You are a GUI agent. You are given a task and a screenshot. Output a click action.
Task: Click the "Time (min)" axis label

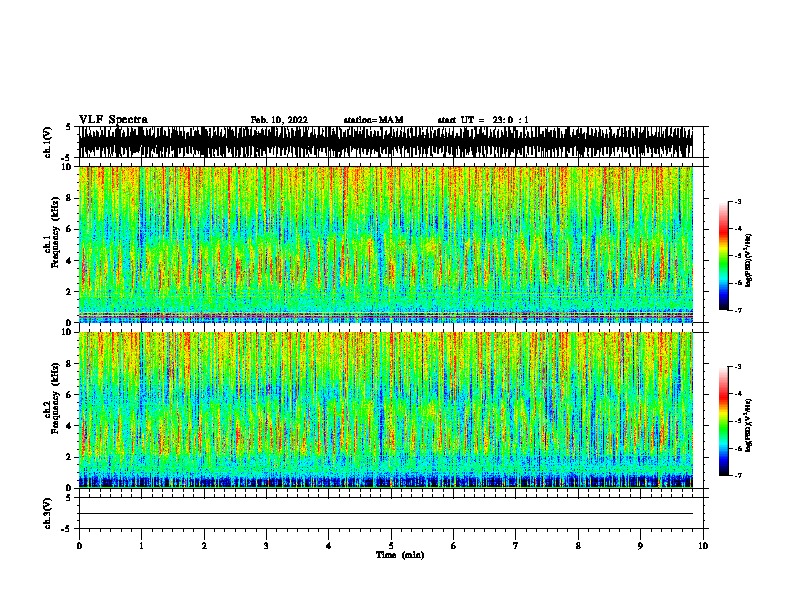[x=400, y=555]
